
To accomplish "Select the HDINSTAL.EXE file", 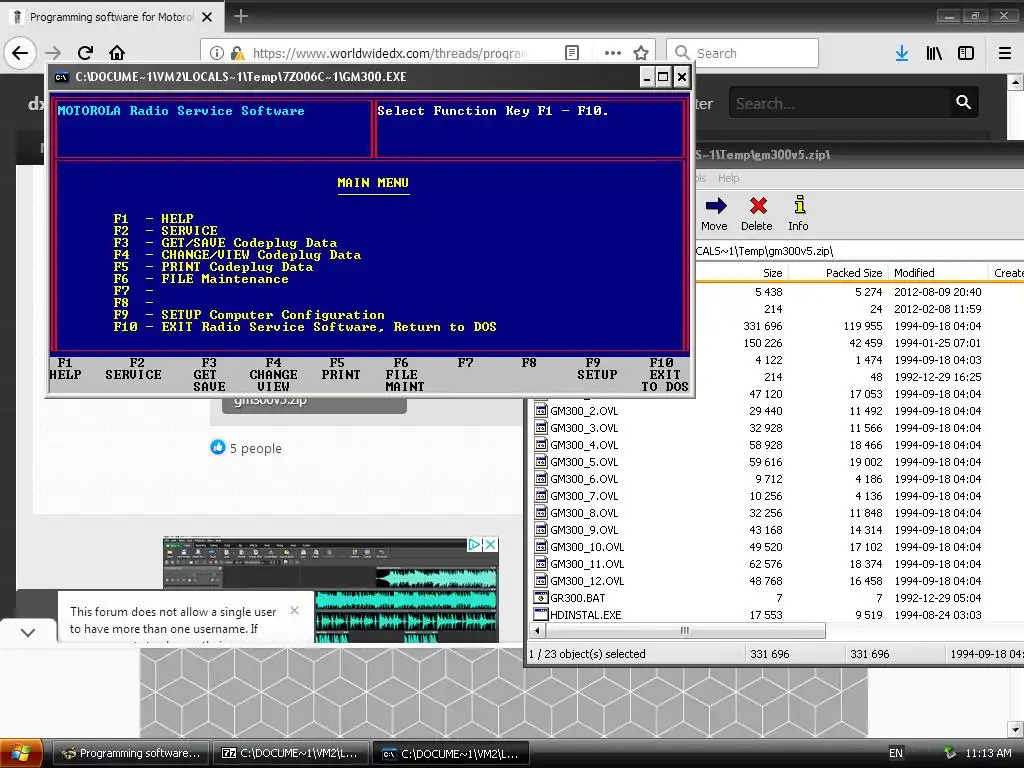I will point(578,615).
